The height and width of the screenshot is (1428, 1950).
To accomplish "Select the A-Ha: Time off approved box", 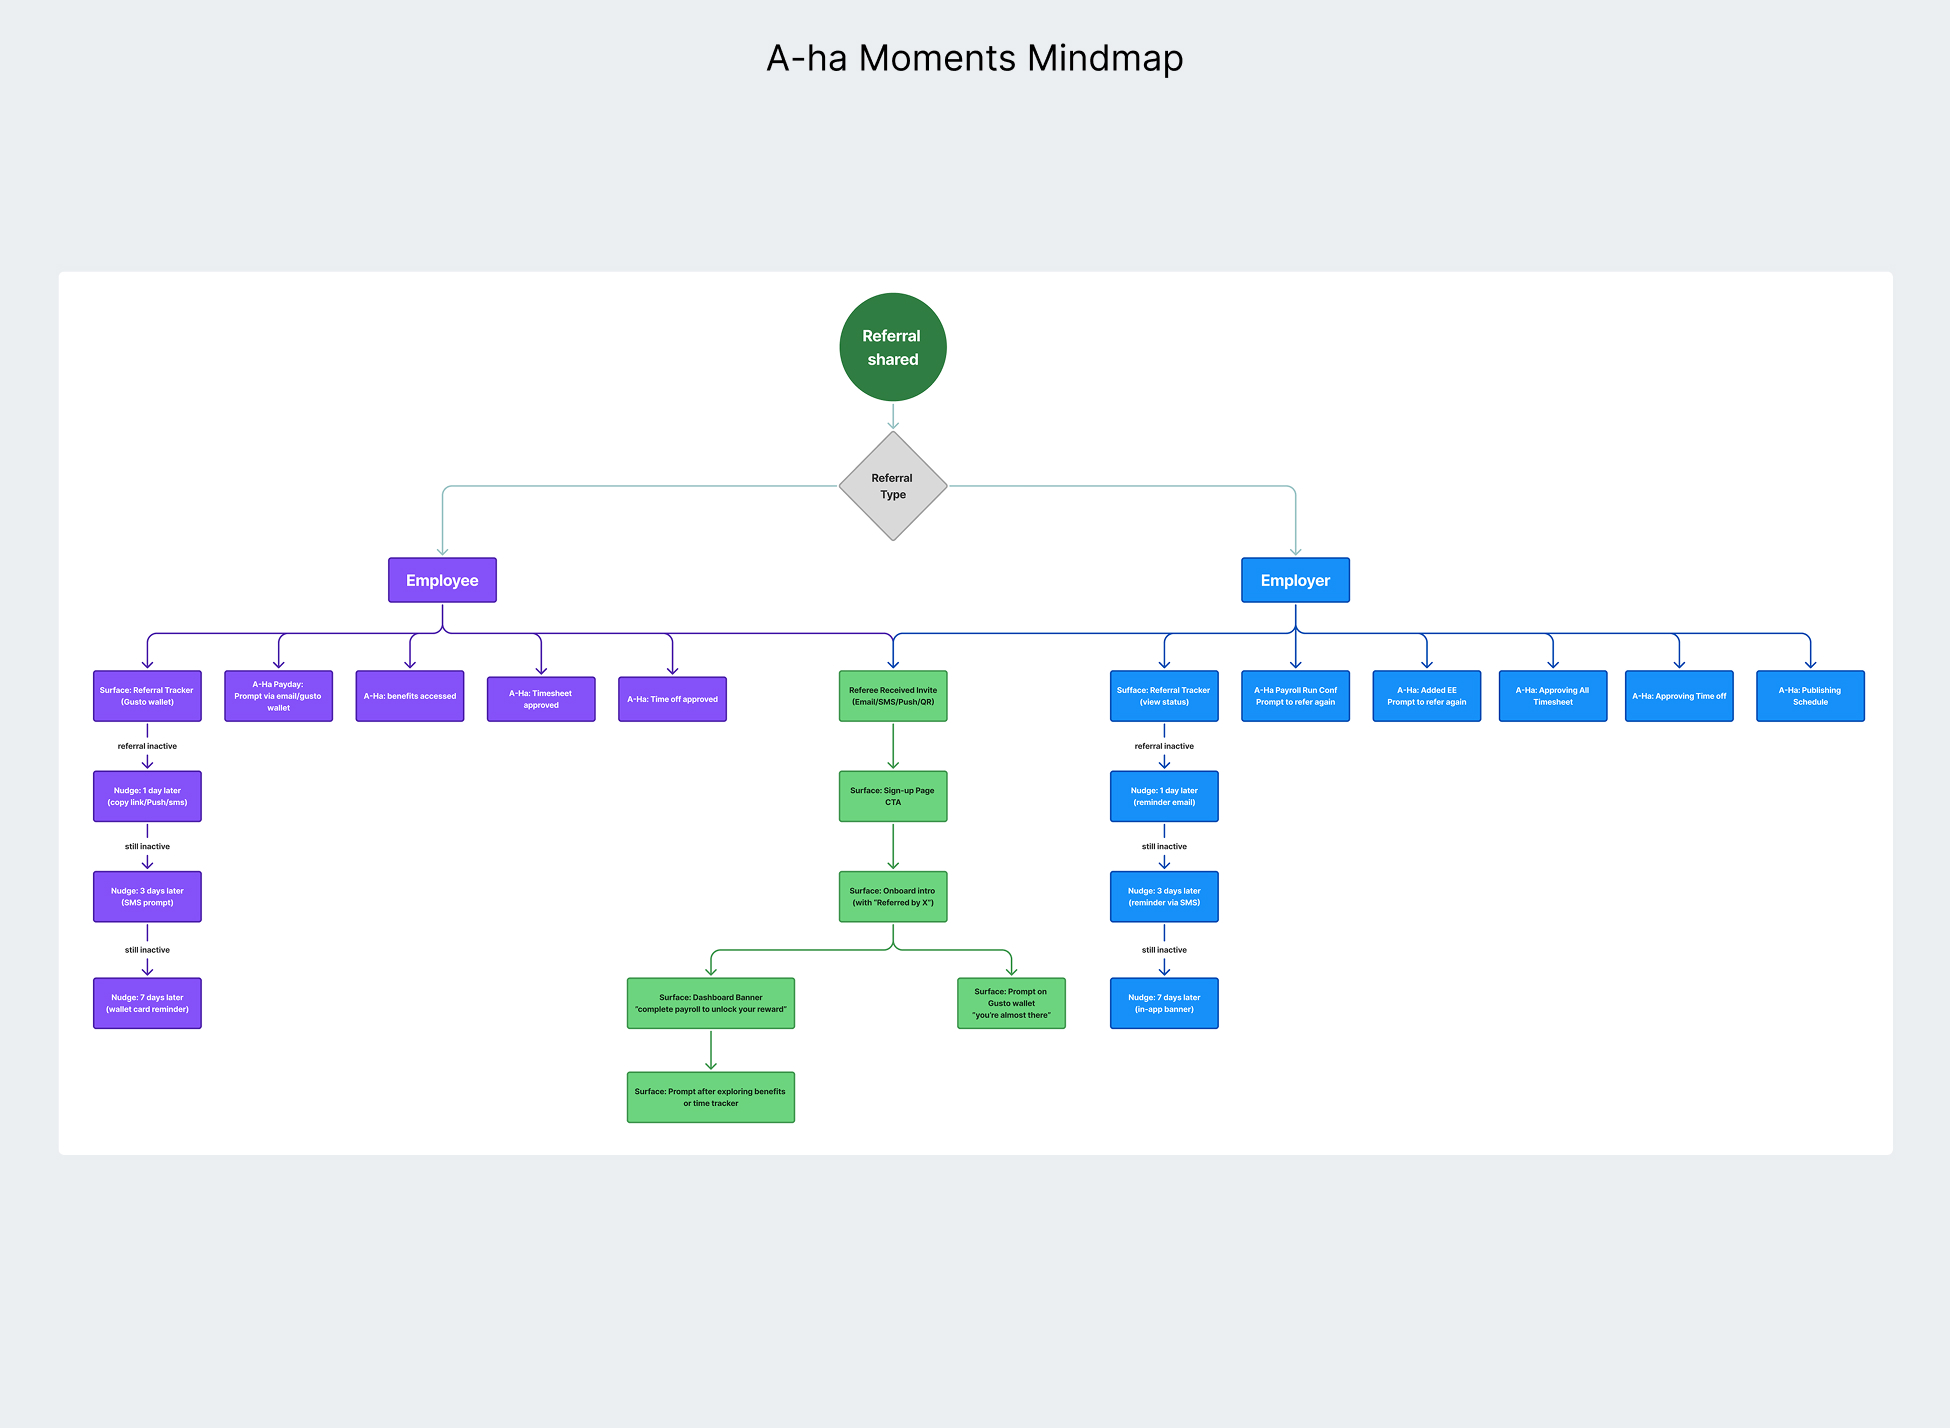I will (672, 699).
